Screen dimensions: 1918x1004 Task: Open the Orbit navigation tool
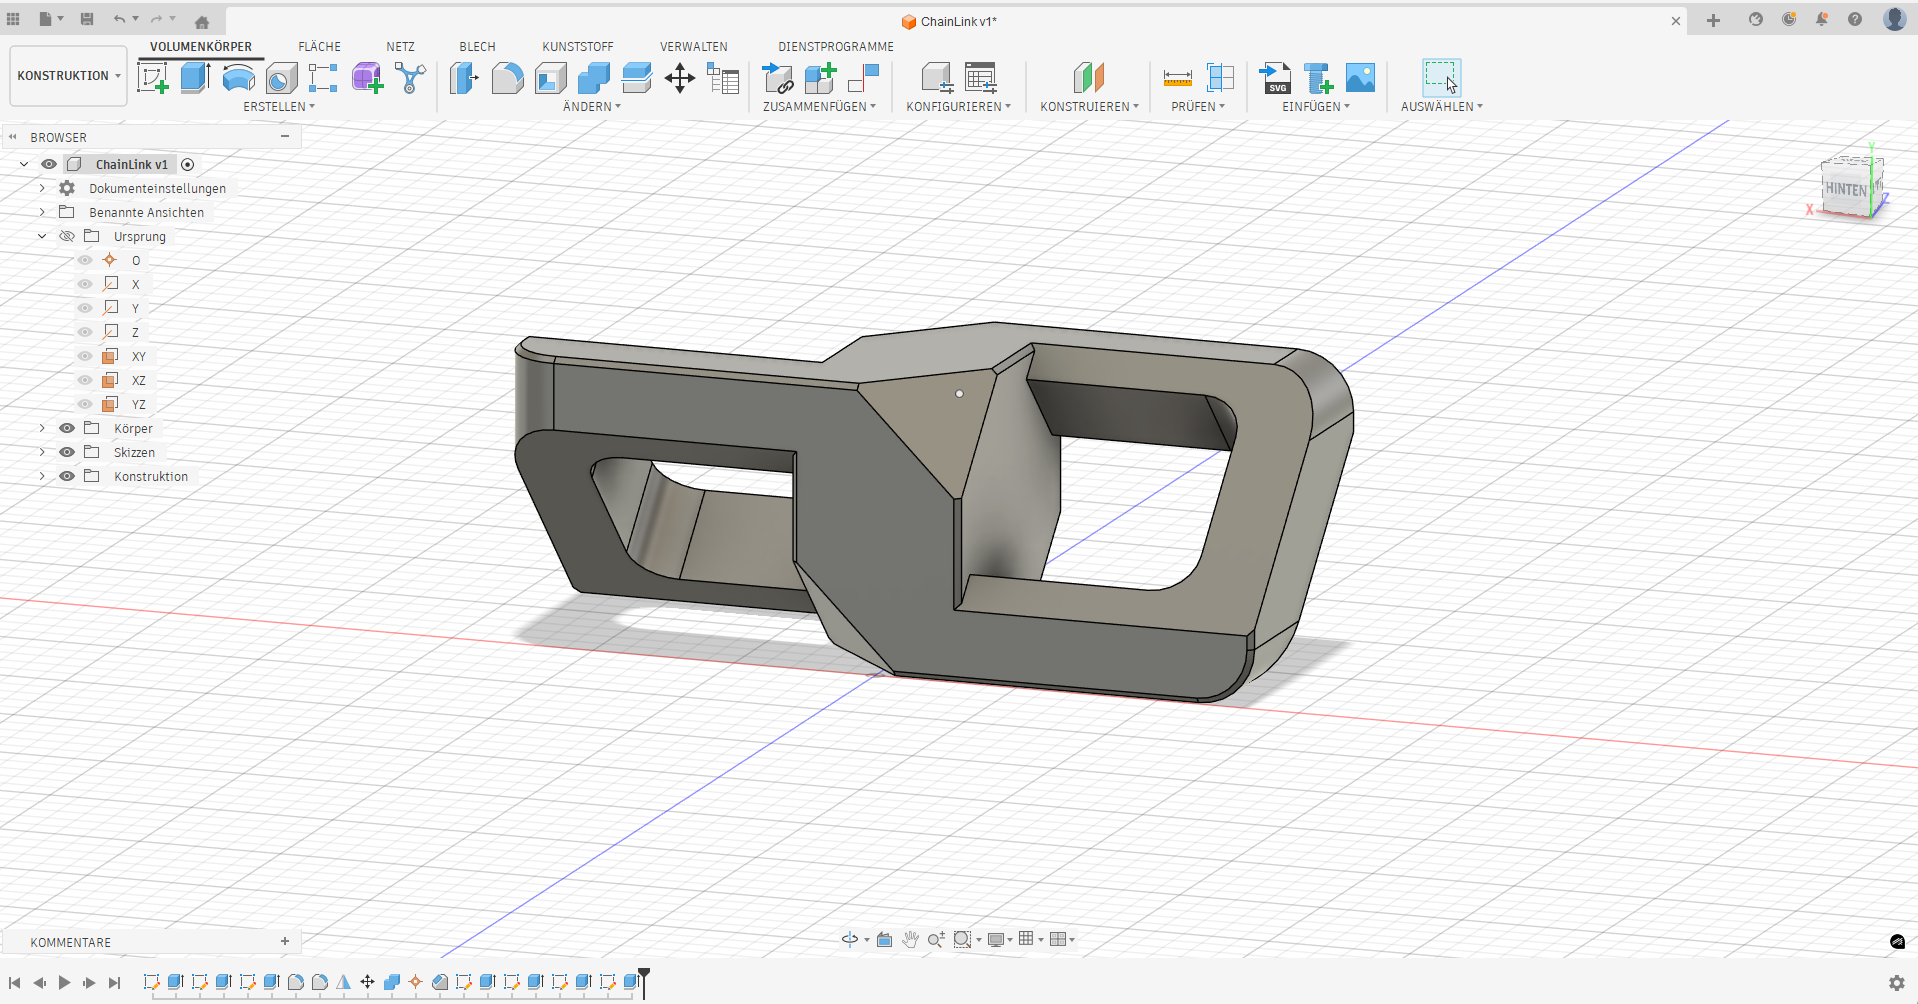click(x=850, y=939)
